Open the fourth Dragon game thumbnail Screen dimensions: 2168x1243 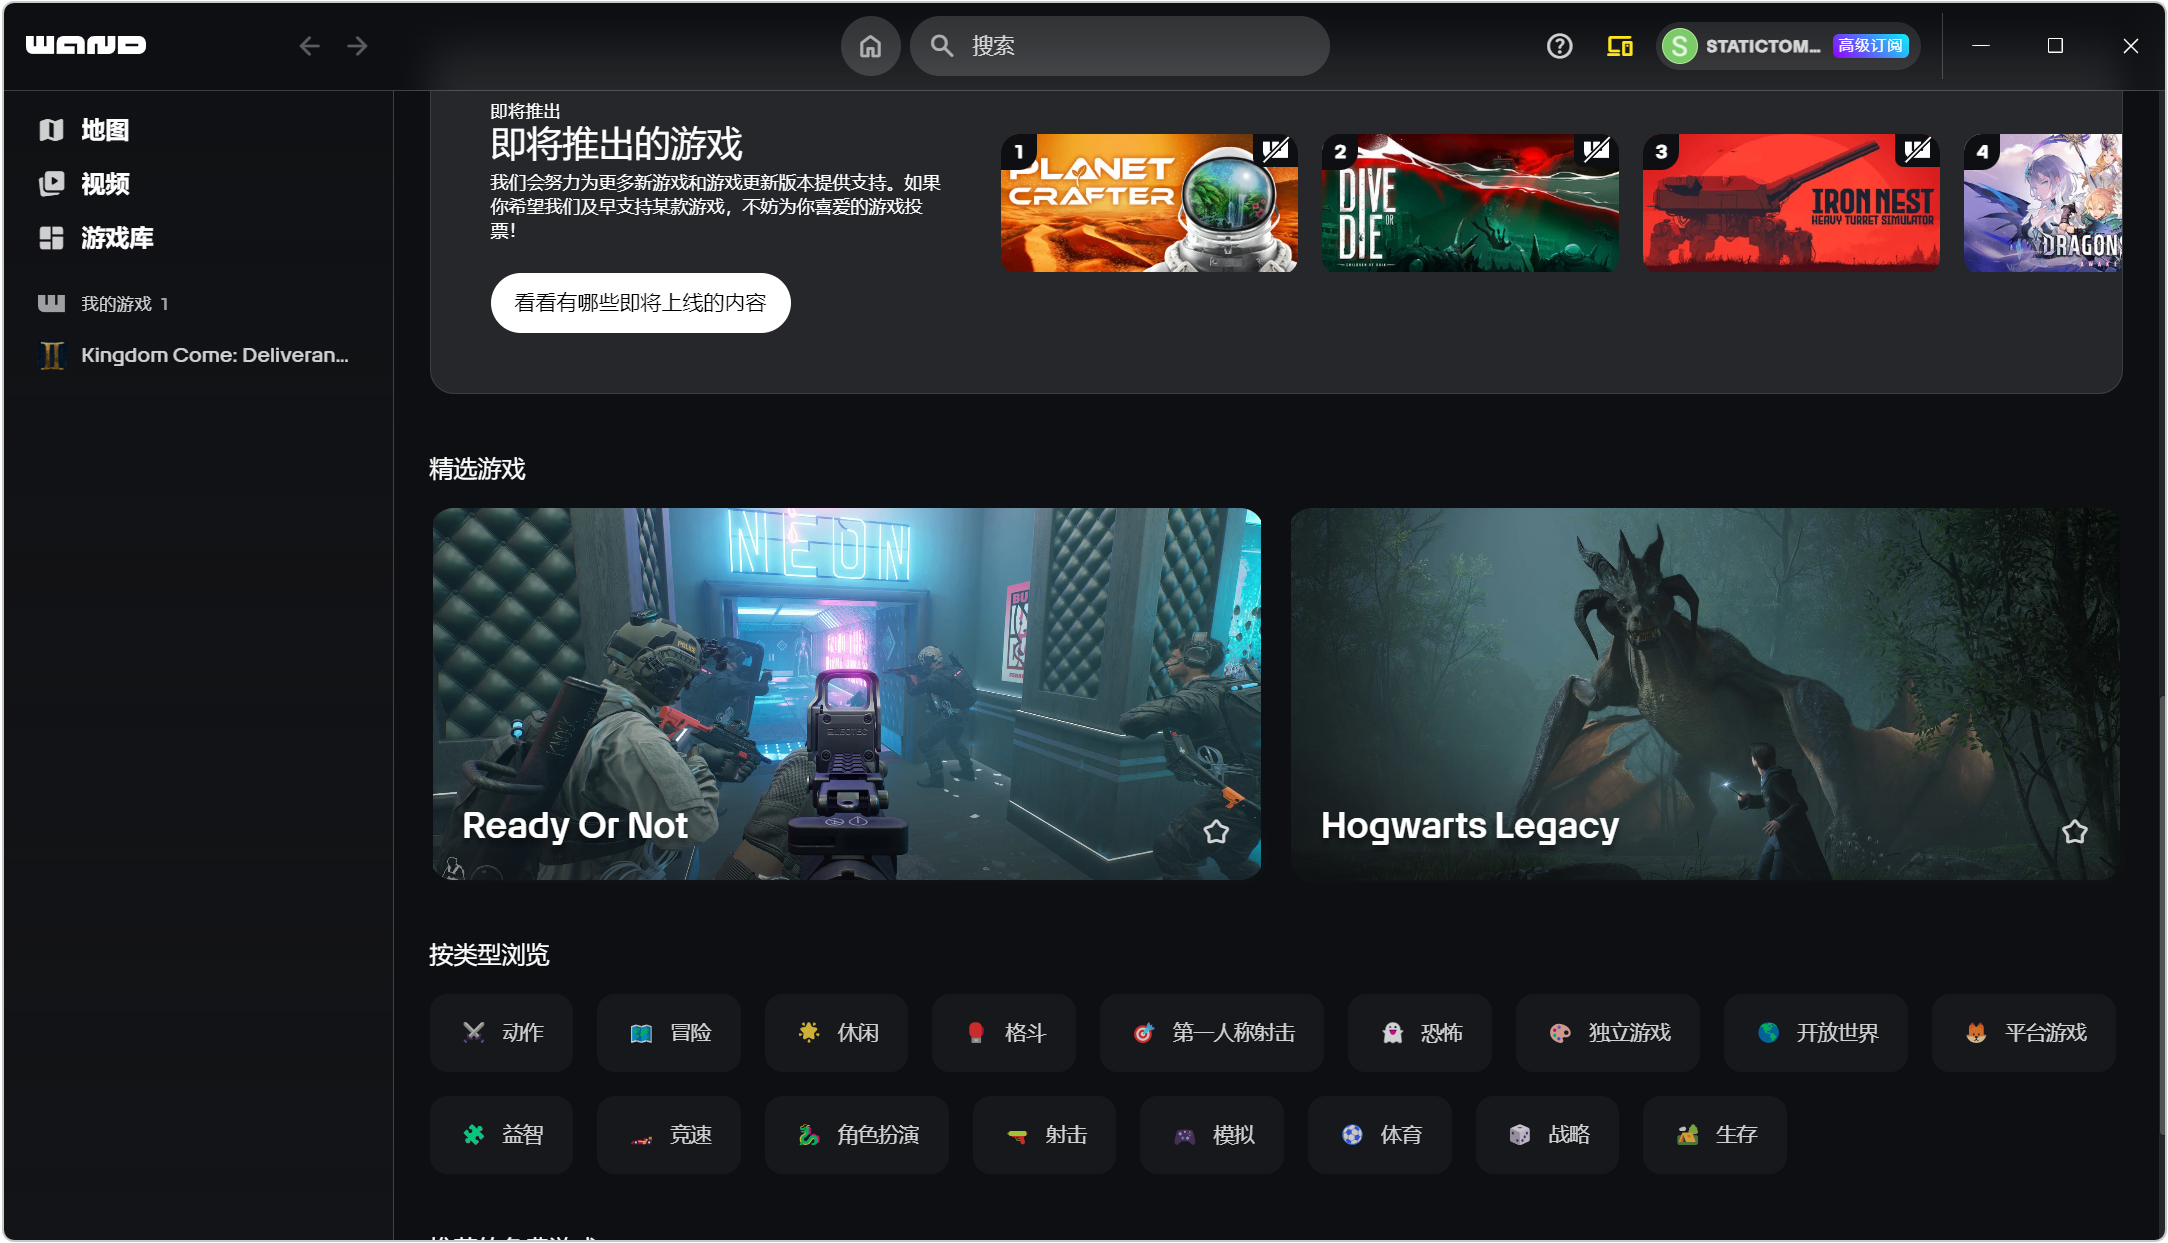pos(2043,203)
